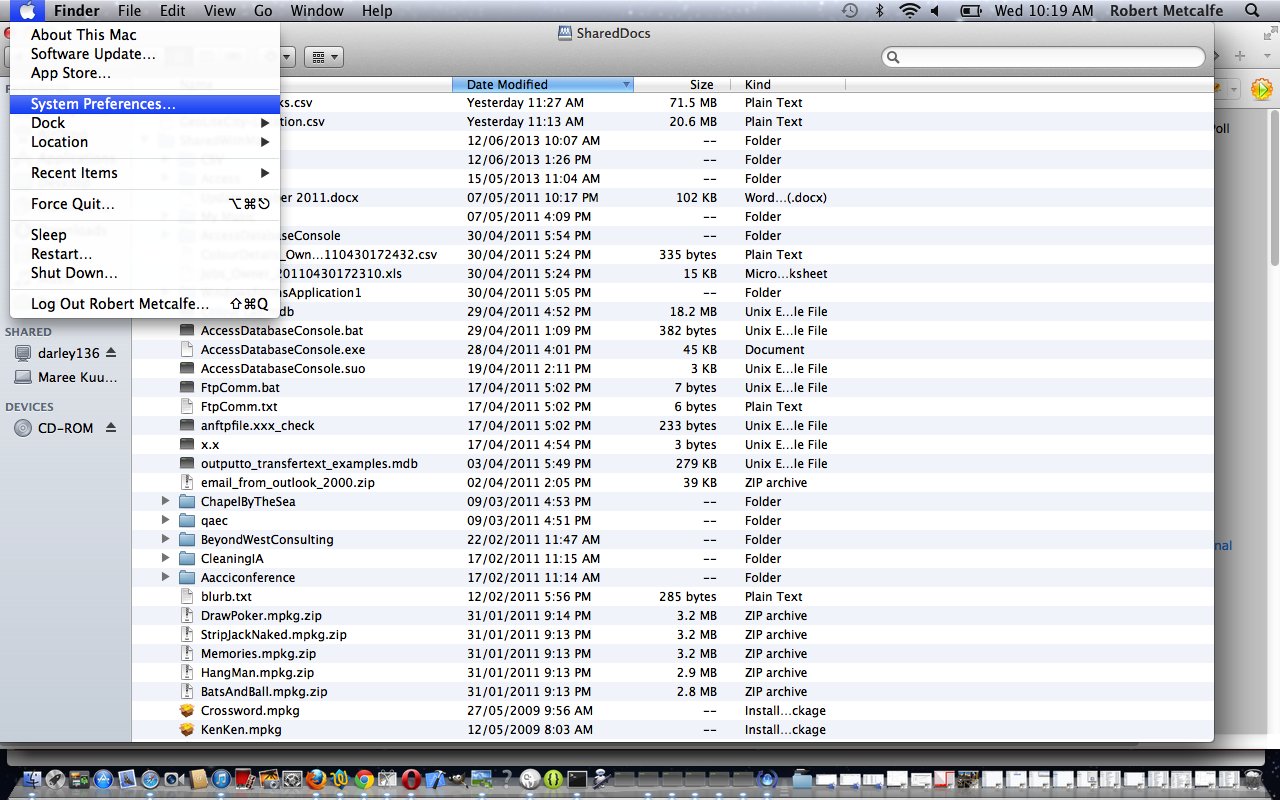Open the arrange-by dropdown in the Finder toolbar
Viewport: 1280px width, 800px height.
[324, 57]
